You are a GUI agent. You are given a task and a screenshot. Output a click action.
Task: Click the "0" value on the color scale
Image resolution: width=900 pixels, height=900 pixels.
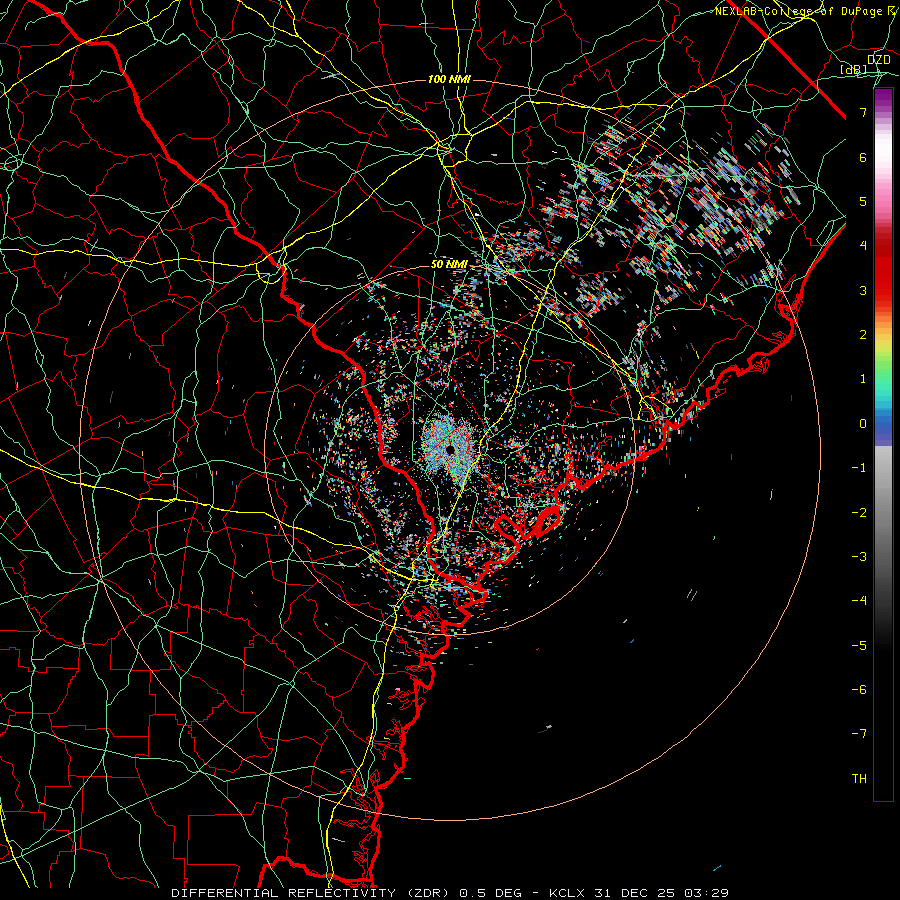click(863, 424)
